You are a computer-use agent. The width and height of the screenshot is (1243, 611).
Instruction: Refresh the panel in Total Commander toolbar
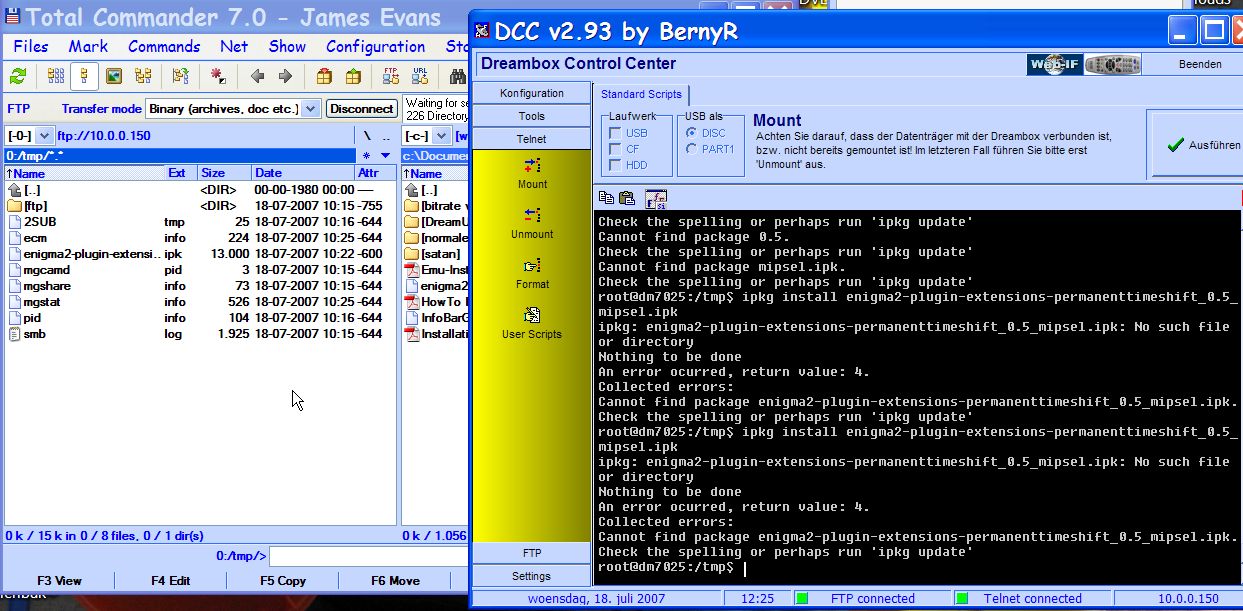(x=18, y=76)
